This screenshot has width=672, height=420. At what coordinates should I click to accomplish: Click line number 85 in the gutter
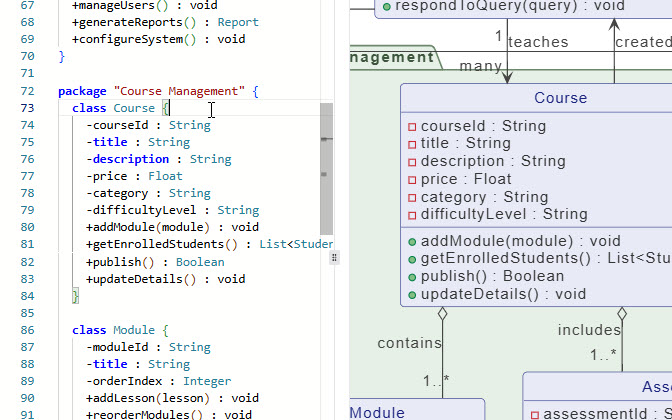27,313
